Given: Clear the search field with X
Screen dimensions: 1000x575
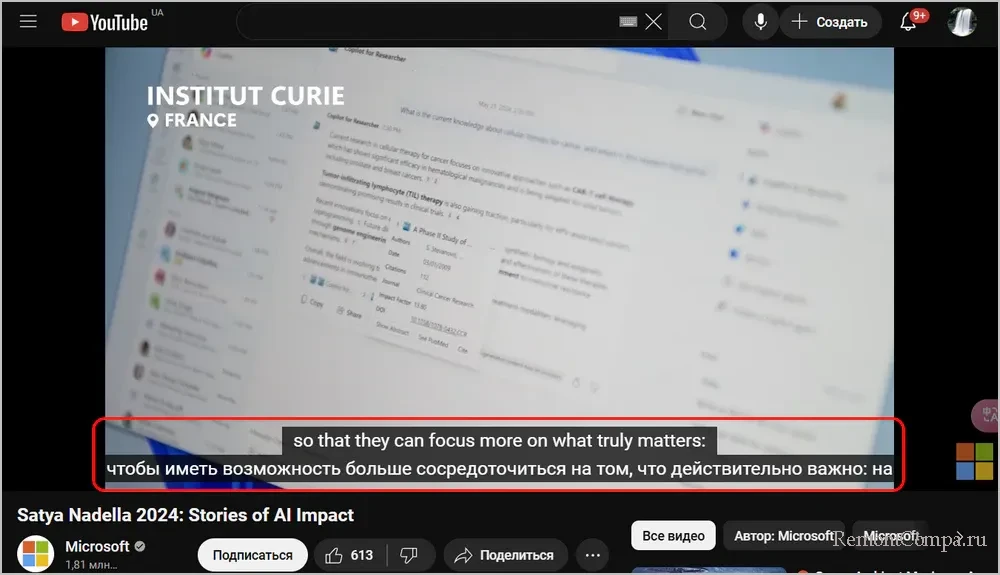Looking at the screenshot, I should (x=654, y=22).
